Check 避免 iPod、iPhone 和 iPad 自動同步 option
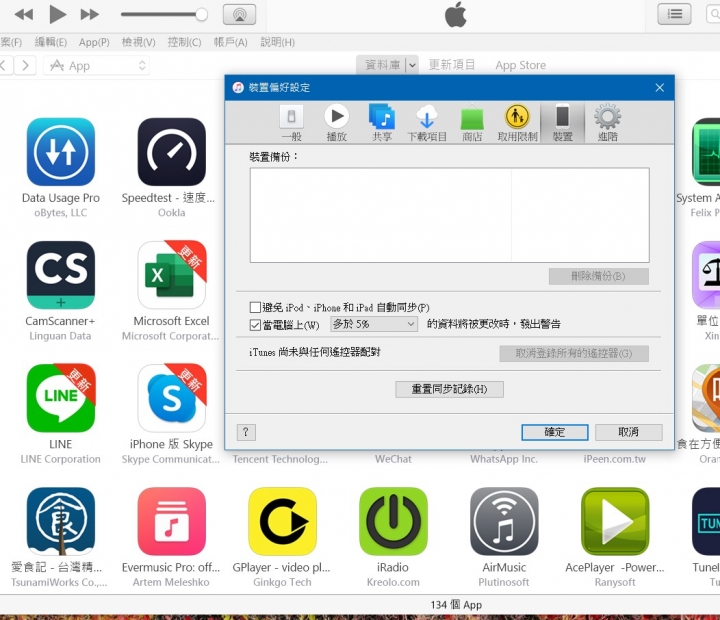 [x=255, y=307]
